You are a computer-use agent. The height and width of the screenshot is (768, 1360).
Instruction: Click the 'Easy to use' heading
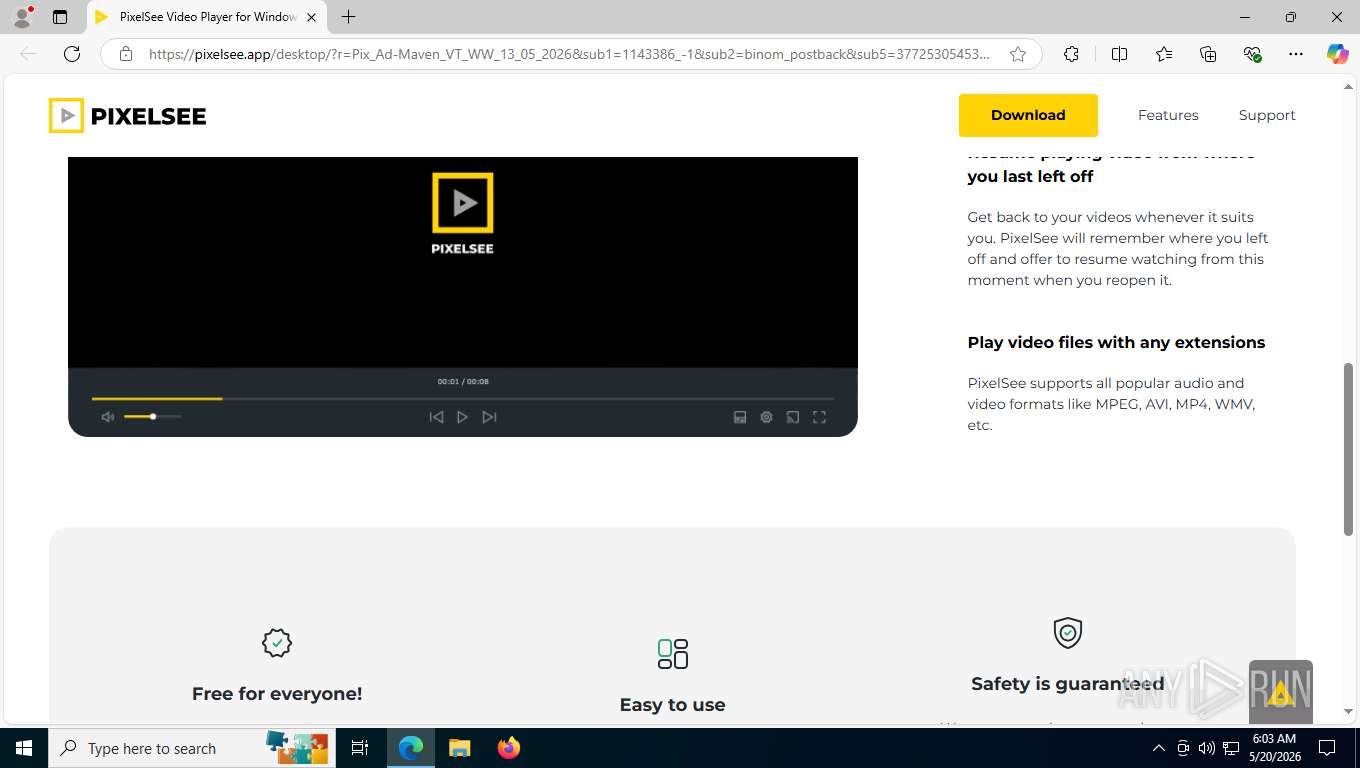pyautogui.click(x=672, y=704)
